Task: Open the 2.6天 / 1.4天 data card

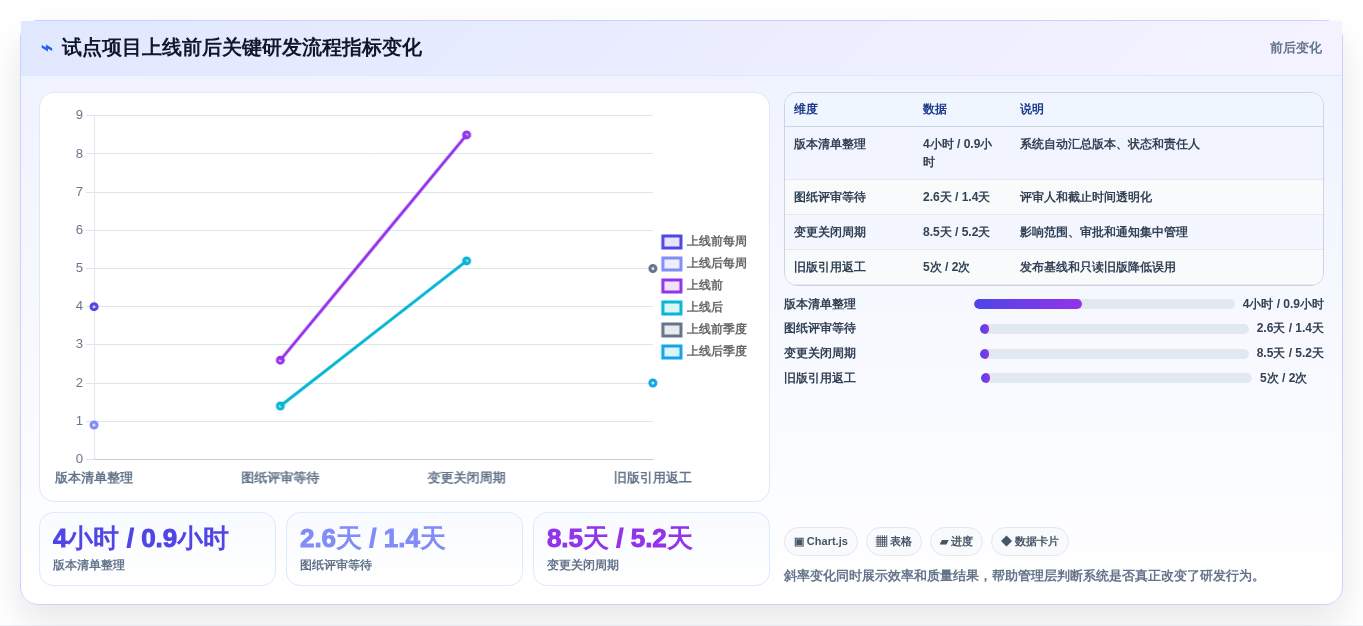Action: click(404, 549)
